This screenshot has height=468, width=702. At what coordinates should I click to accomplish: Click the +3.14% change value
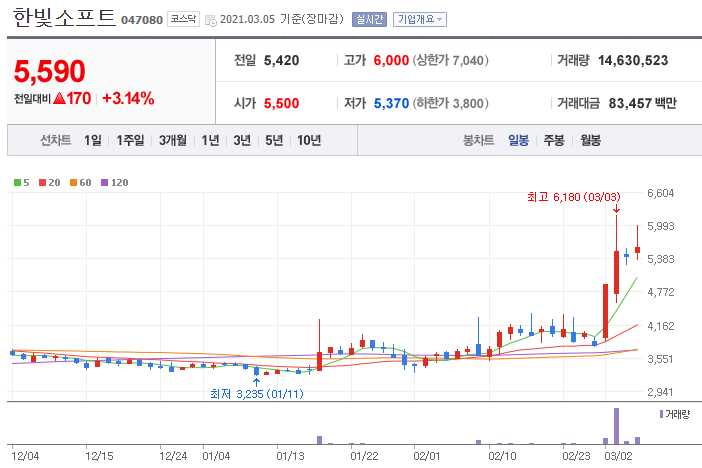pyautogui.click(x=128, y=98)
